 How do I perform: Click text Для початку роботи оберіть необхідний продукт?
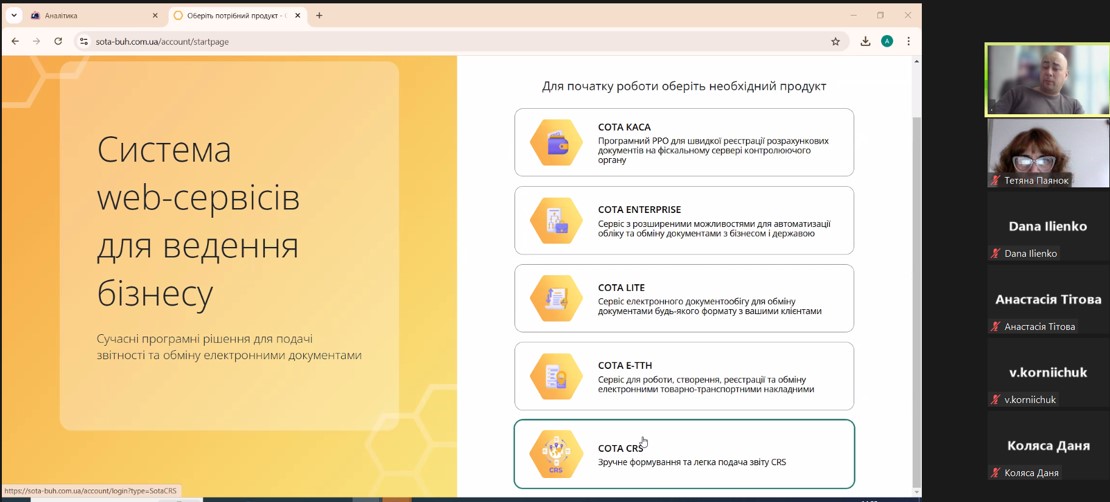(684, 86)
